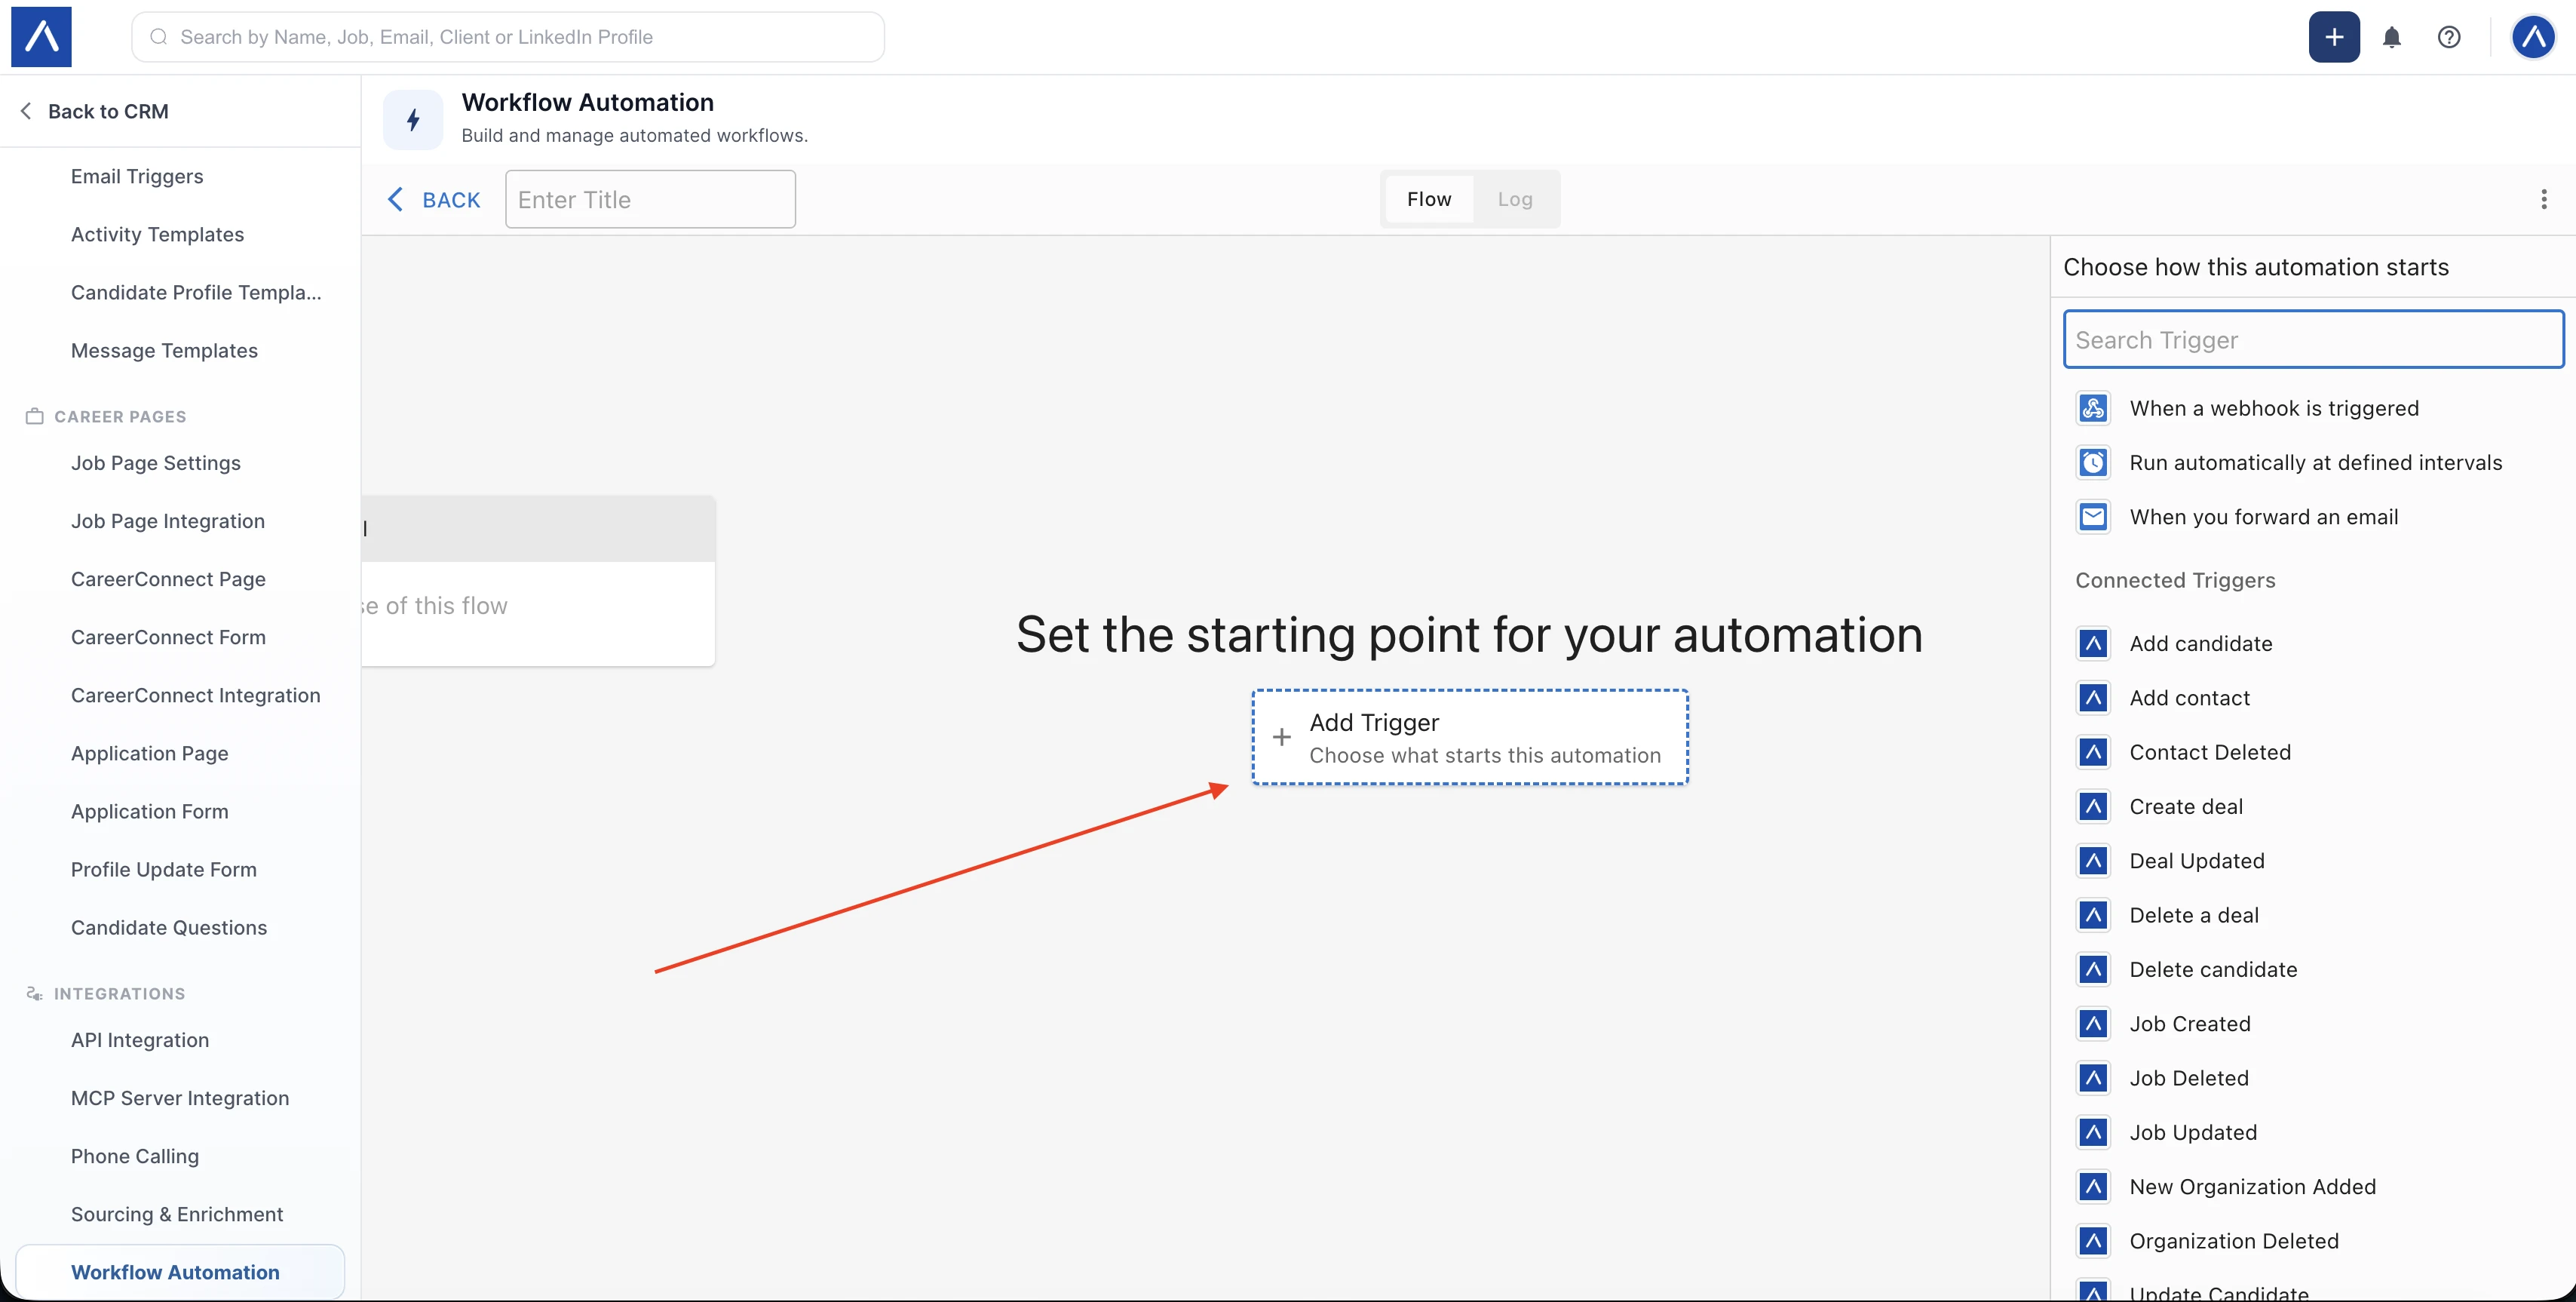This screenshot has width=2576, height=1302.
Task: Open CareerConnect Page
Action: [x=168, y=579]
